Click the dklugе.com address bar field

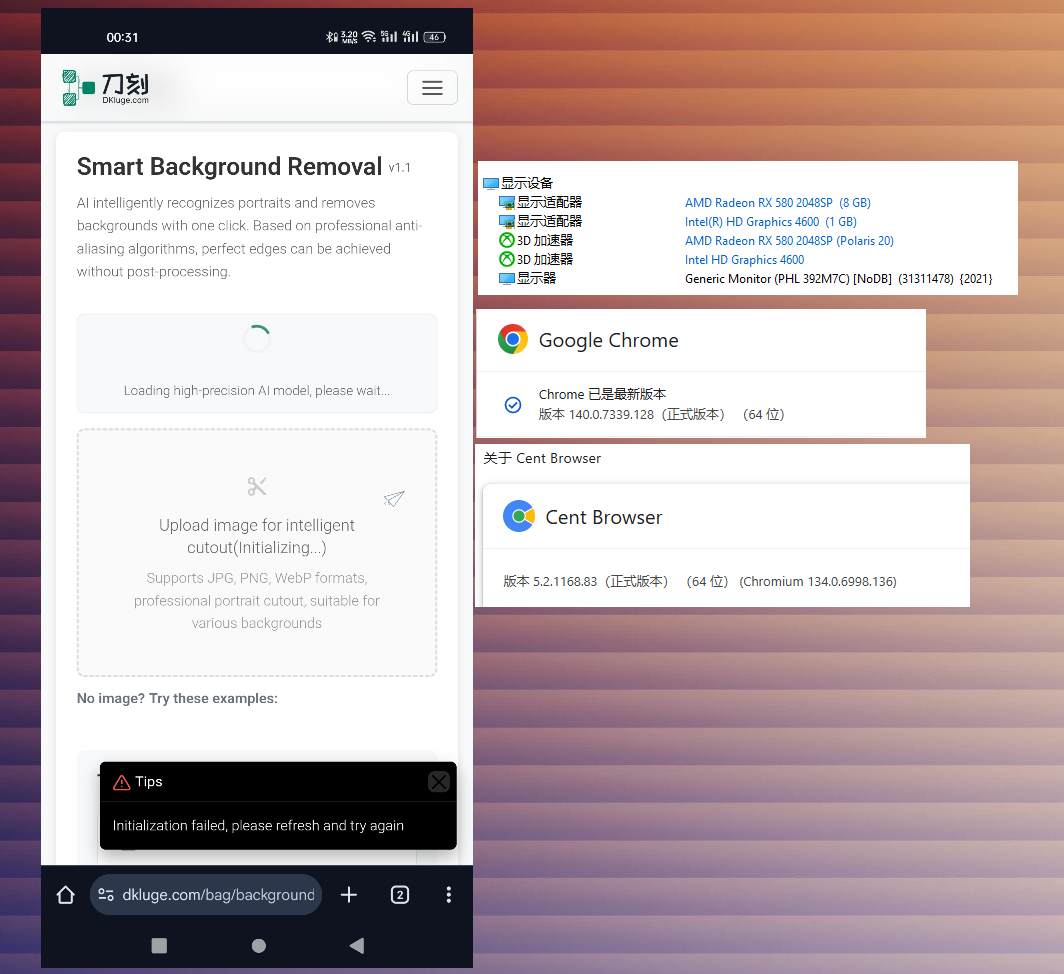click(x=218, y=895)
